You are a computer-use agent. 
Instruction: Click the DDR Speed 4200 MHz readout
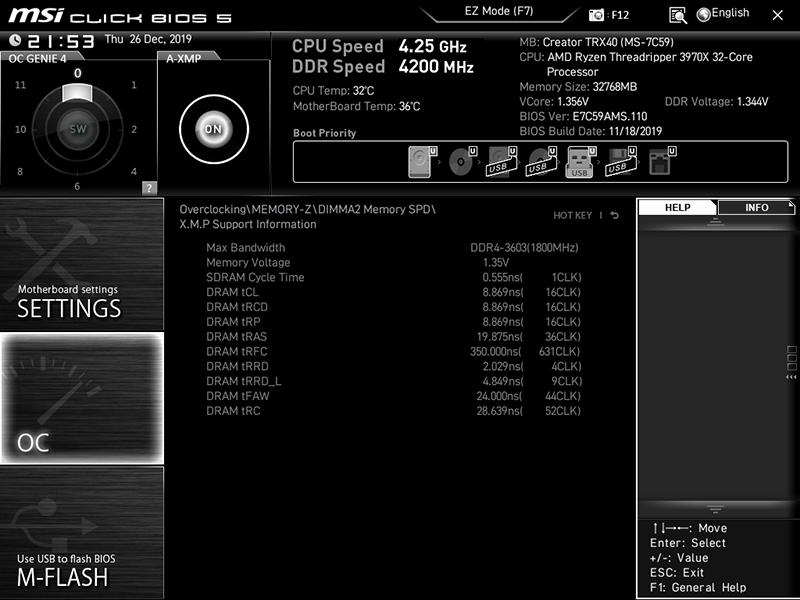(383, 67)
